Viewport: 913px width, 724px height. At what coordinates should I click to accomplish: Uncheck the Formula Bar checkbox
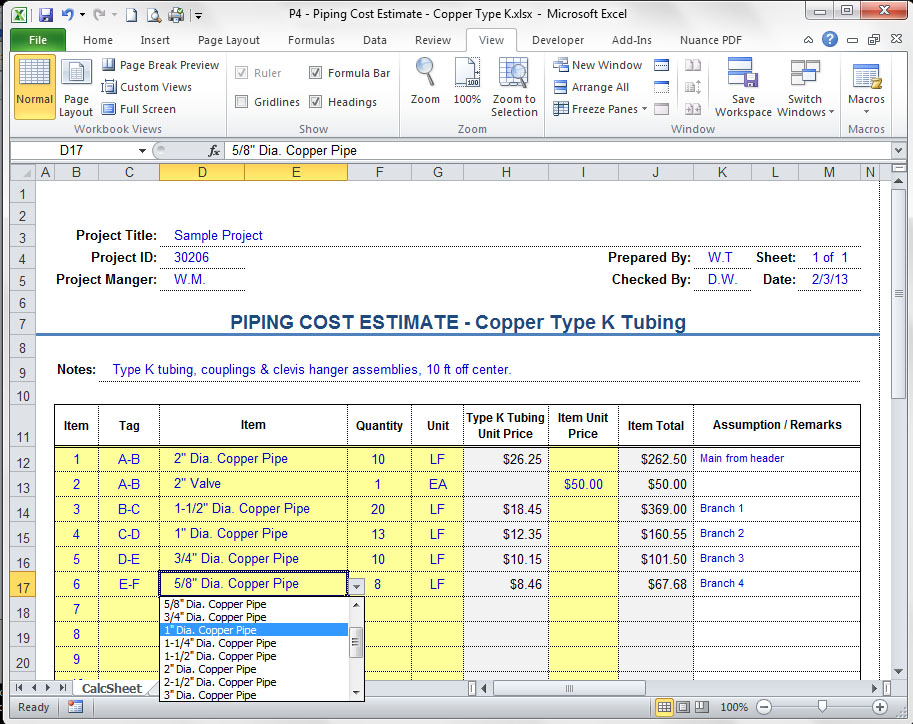[x=316, y=73]
